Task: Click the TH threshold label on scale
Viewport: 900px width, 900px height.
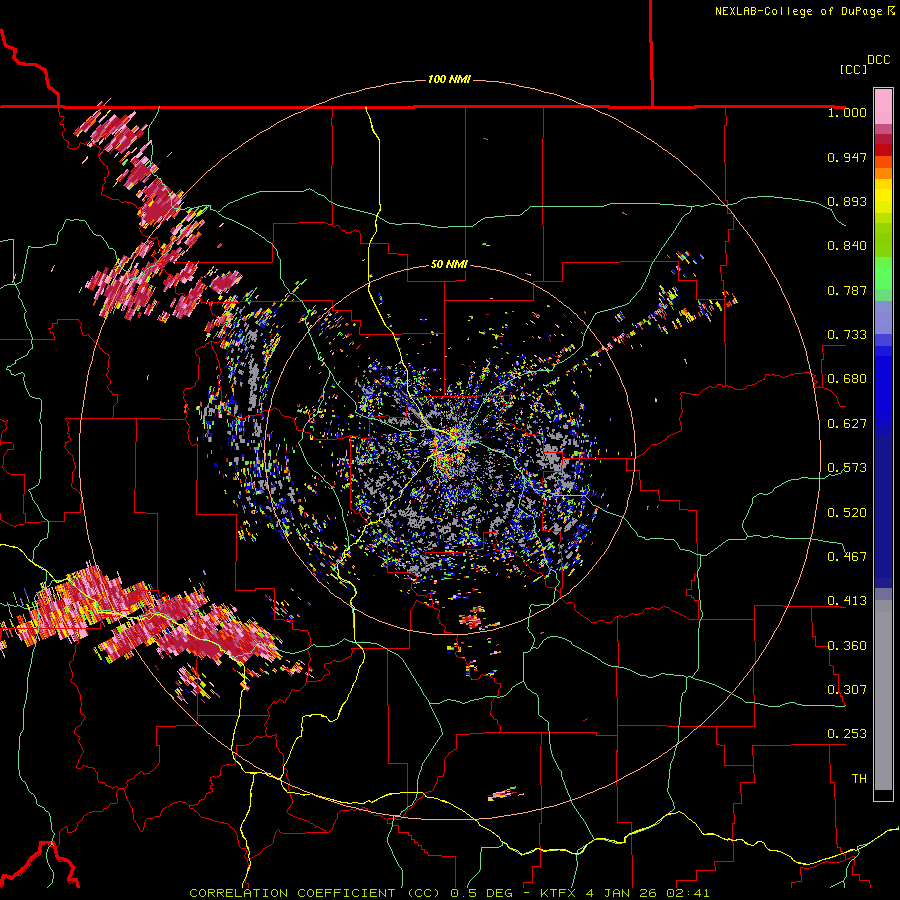Action: coord(859,779)
